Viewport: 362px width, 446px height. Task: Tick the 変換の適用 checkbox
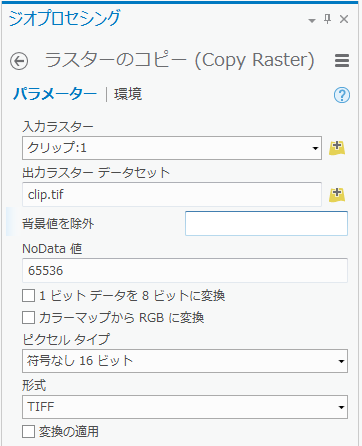coord(29,432)
